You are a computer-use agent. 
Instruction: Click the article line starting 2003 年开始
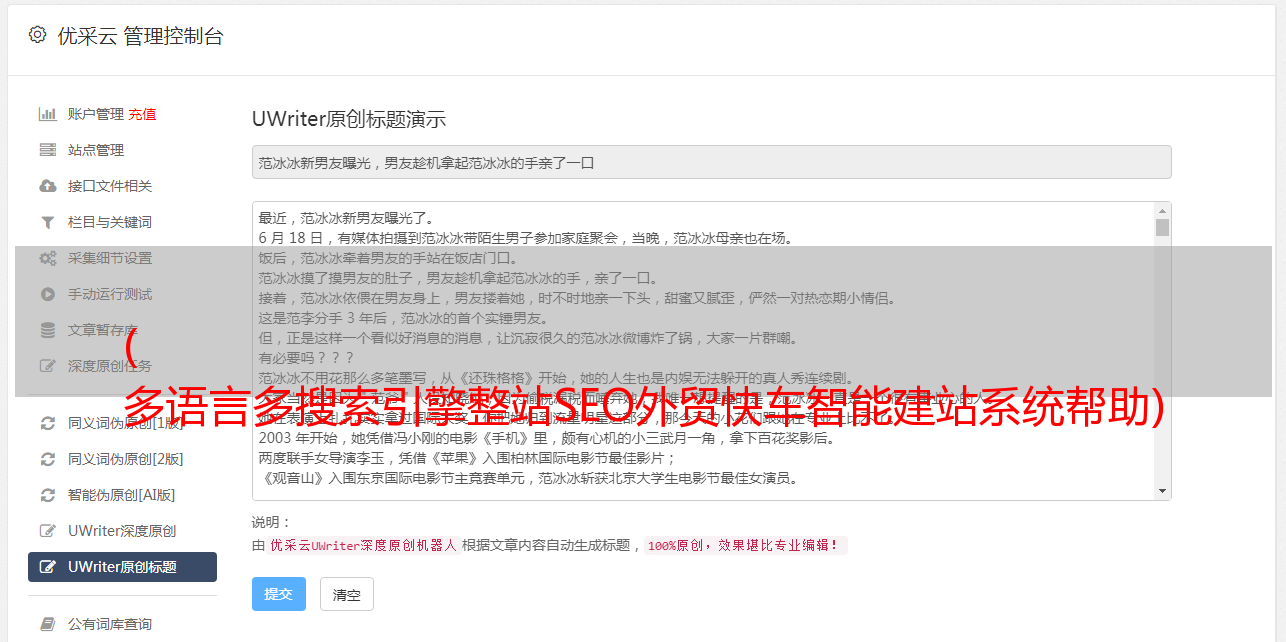coord(547,438)
